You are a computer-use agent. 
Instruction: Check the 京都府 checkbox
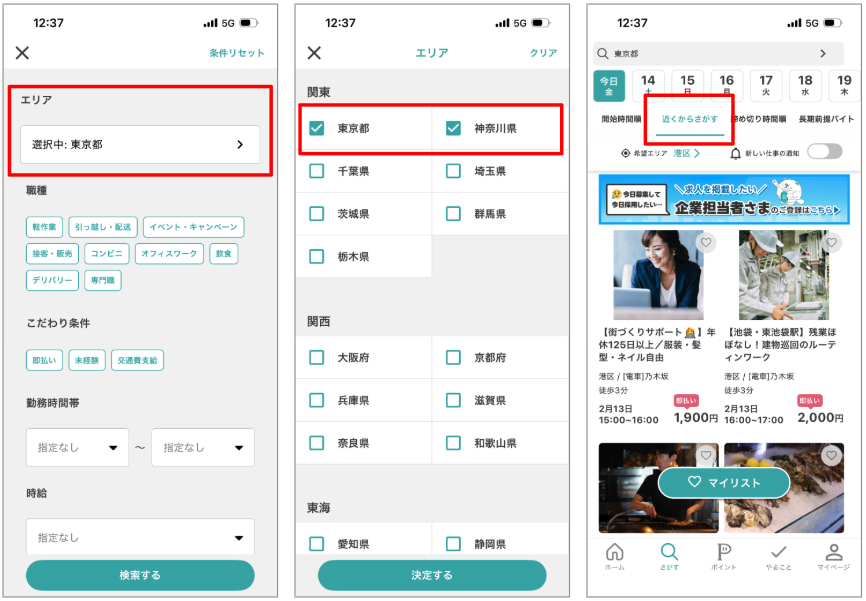click(453, 357)
